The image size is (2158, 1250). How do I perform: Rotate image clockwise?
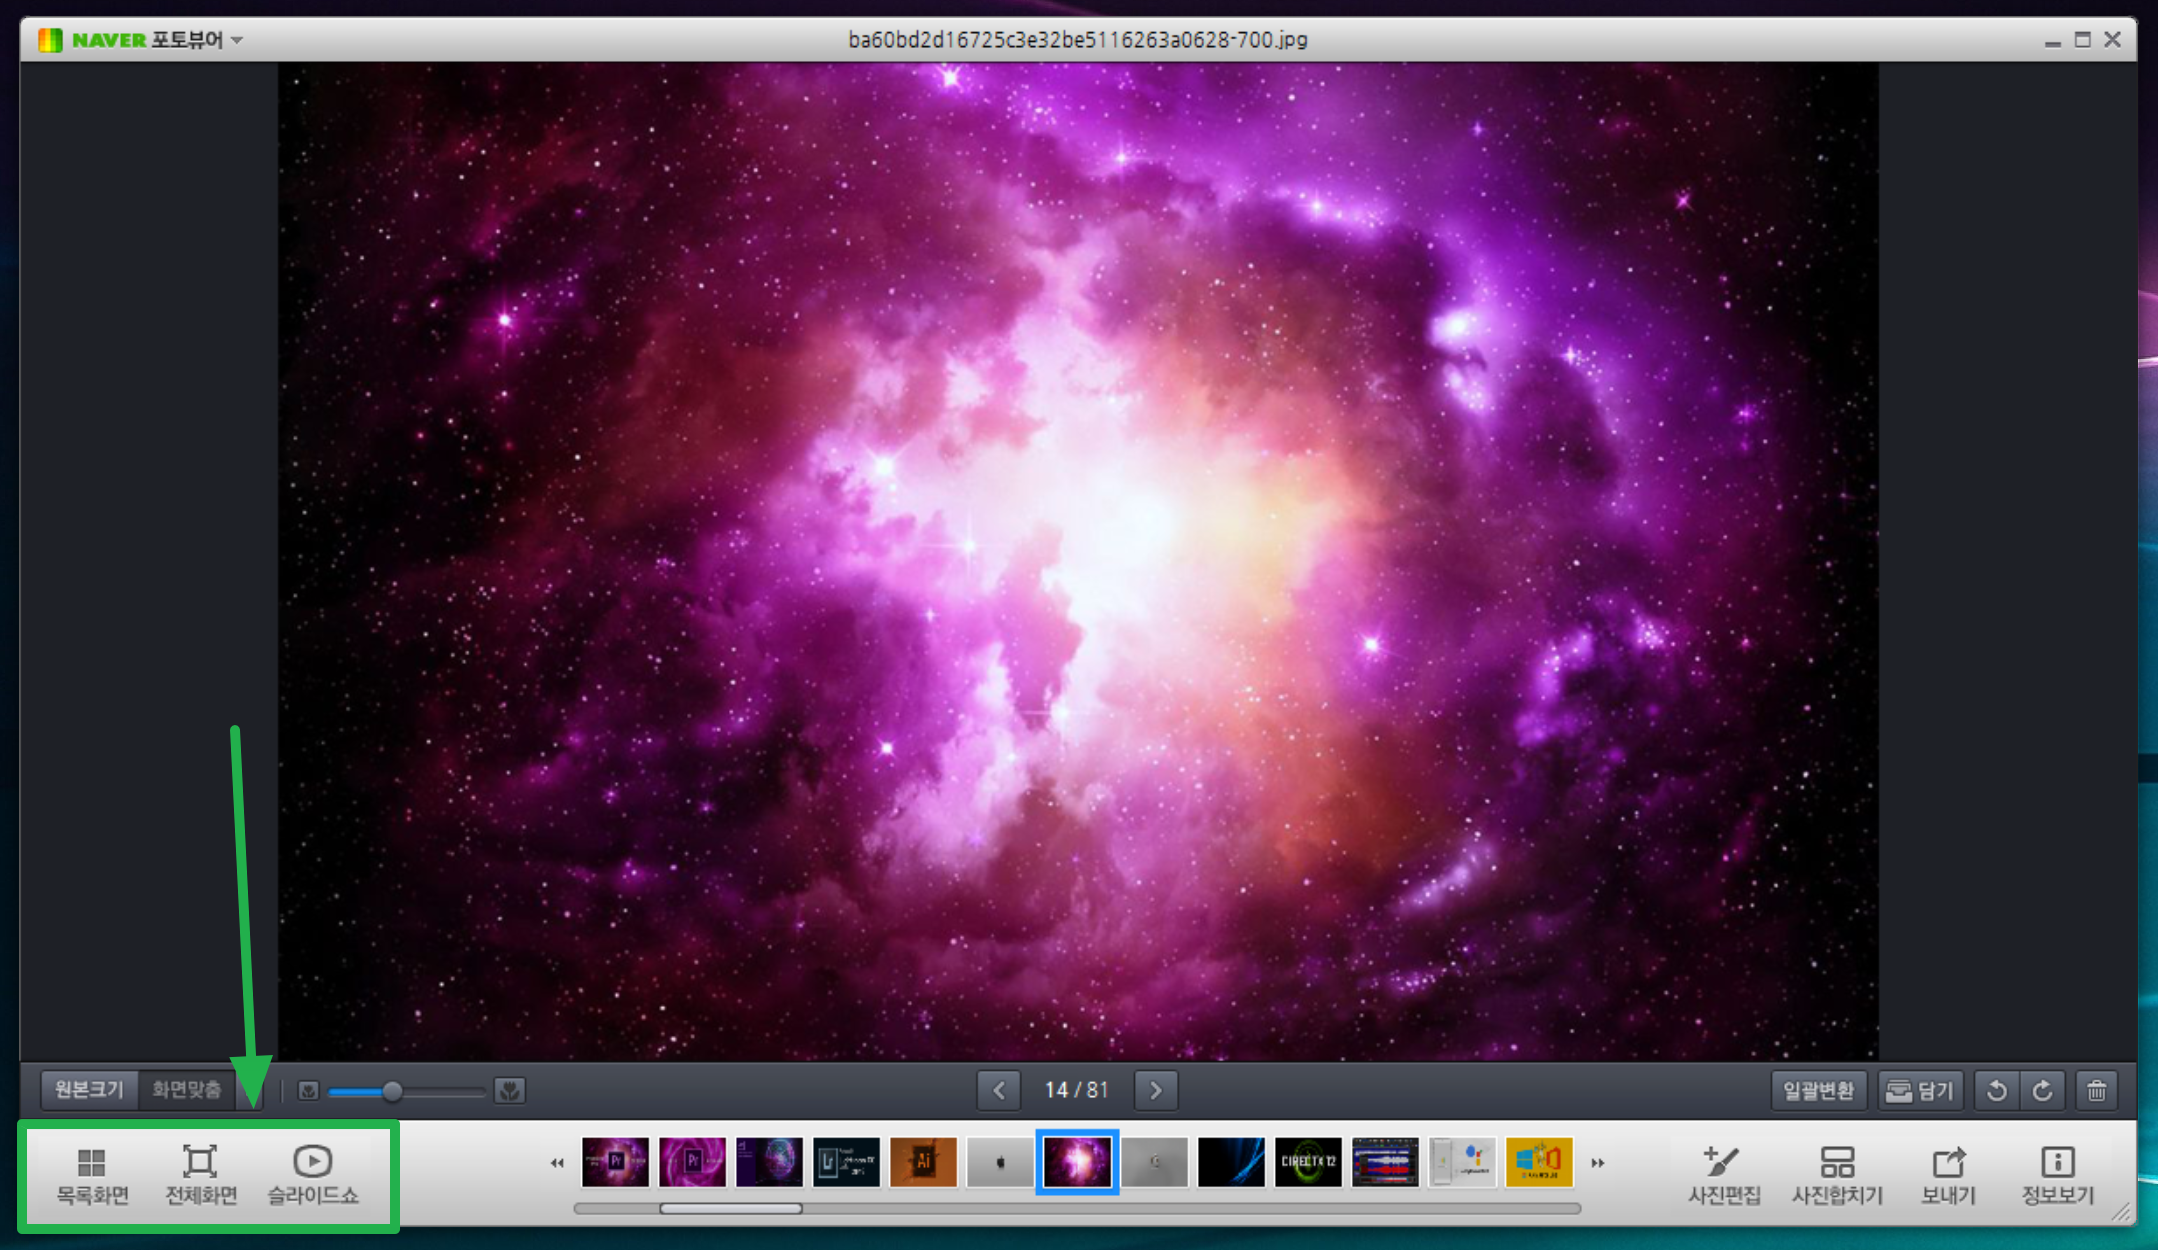[x=2042, y=1090]
